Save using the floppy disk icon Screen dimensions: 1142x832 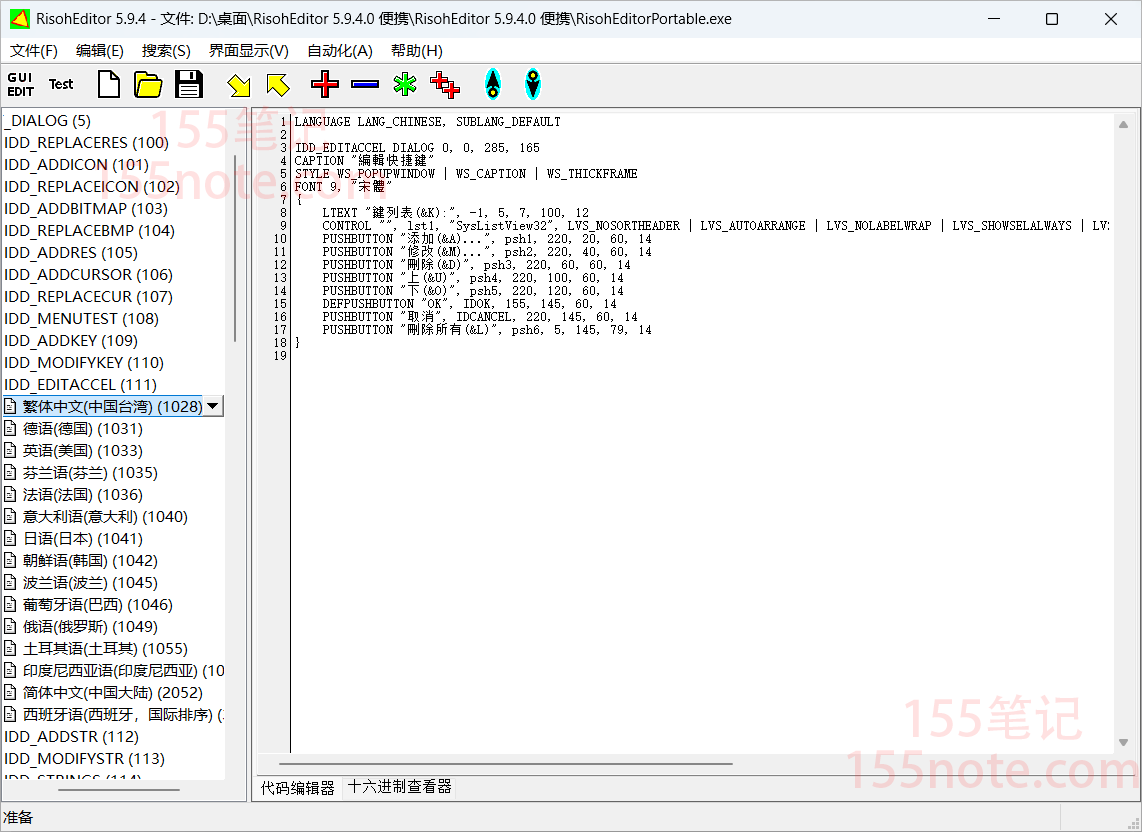click(189, 85)
